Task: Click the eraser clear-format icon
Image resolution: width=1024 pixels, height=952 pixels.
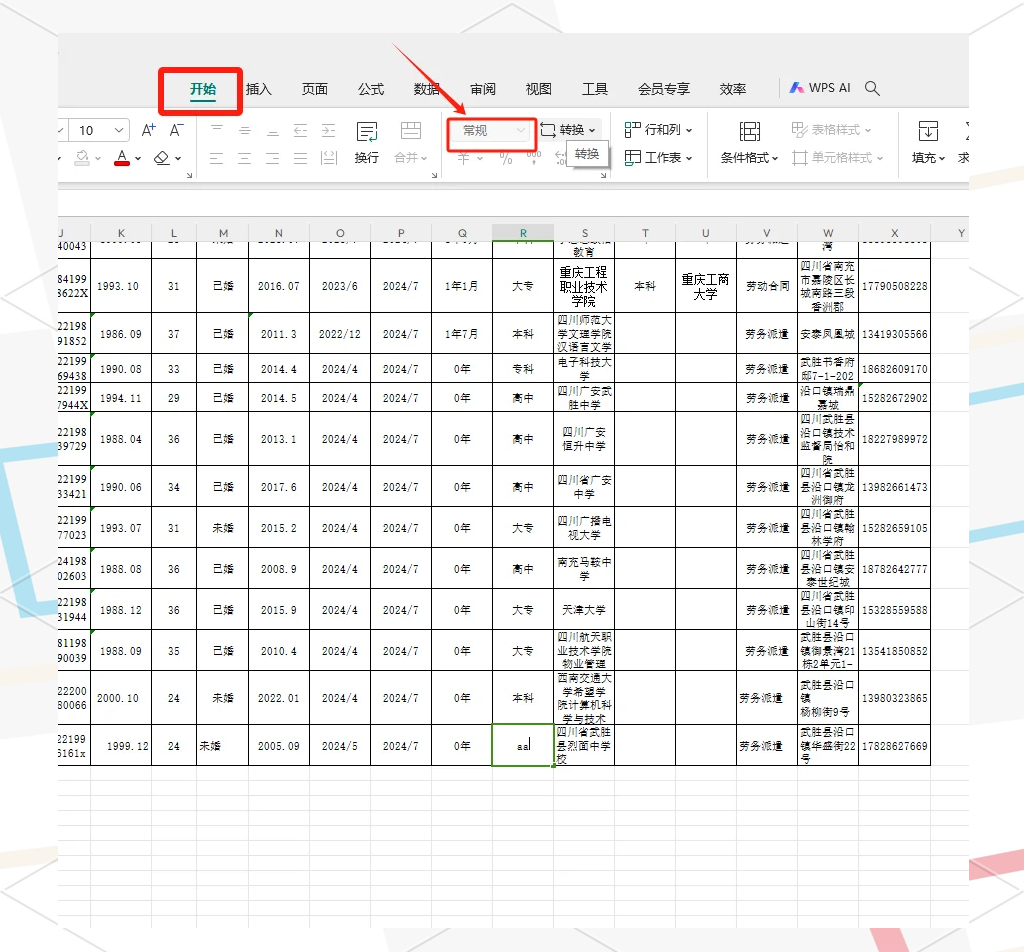Action: coord(162,157)
